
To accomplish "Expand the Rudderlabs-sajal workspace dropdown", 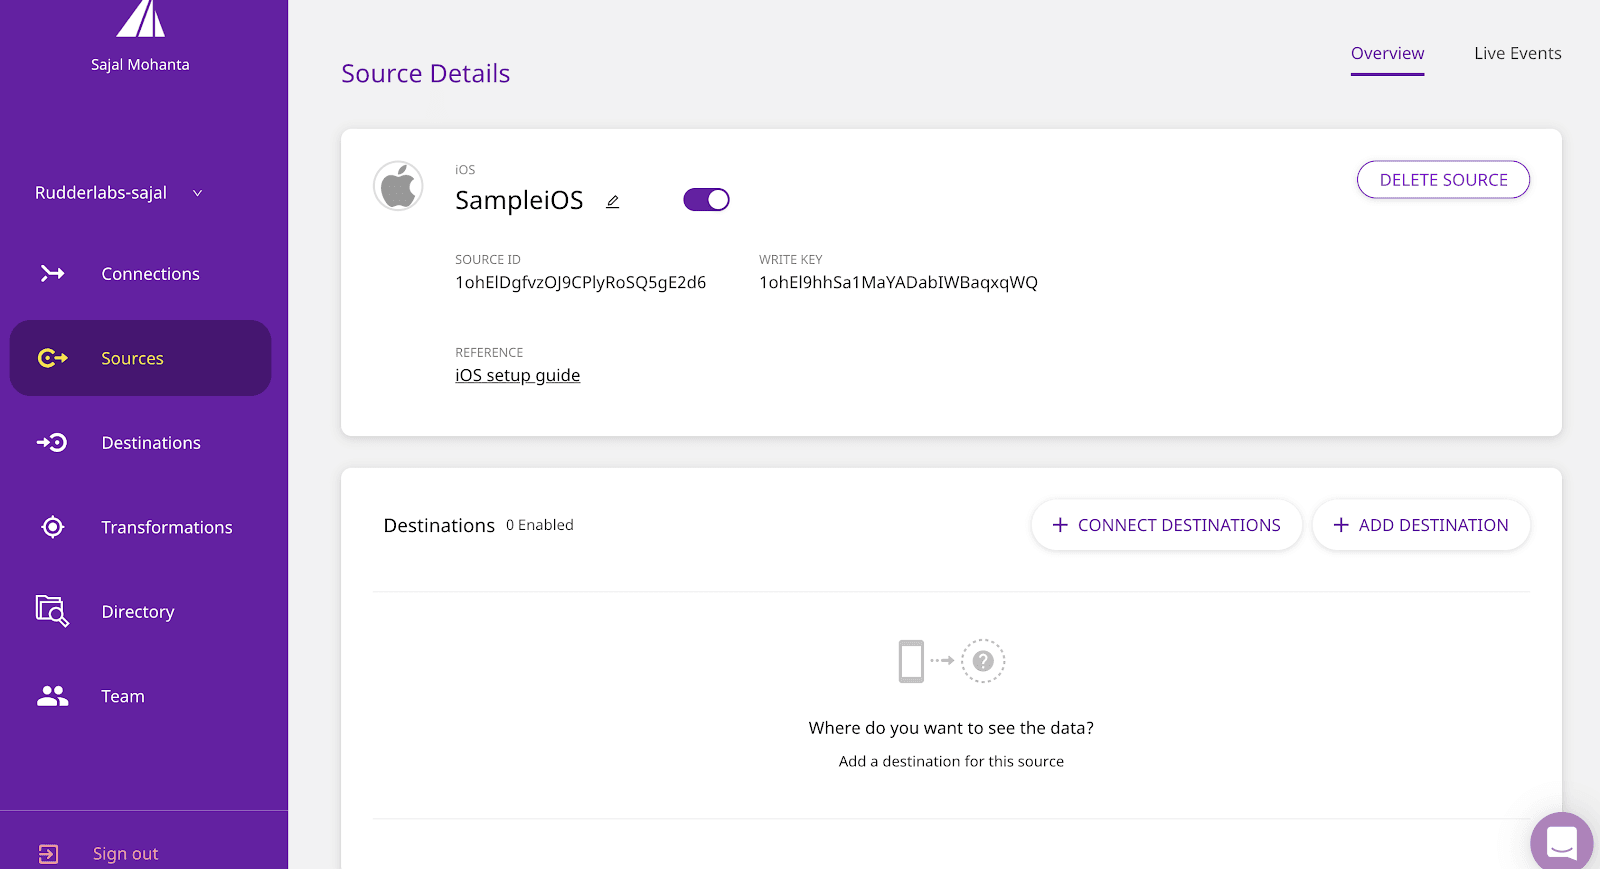I will pos(197,193).
